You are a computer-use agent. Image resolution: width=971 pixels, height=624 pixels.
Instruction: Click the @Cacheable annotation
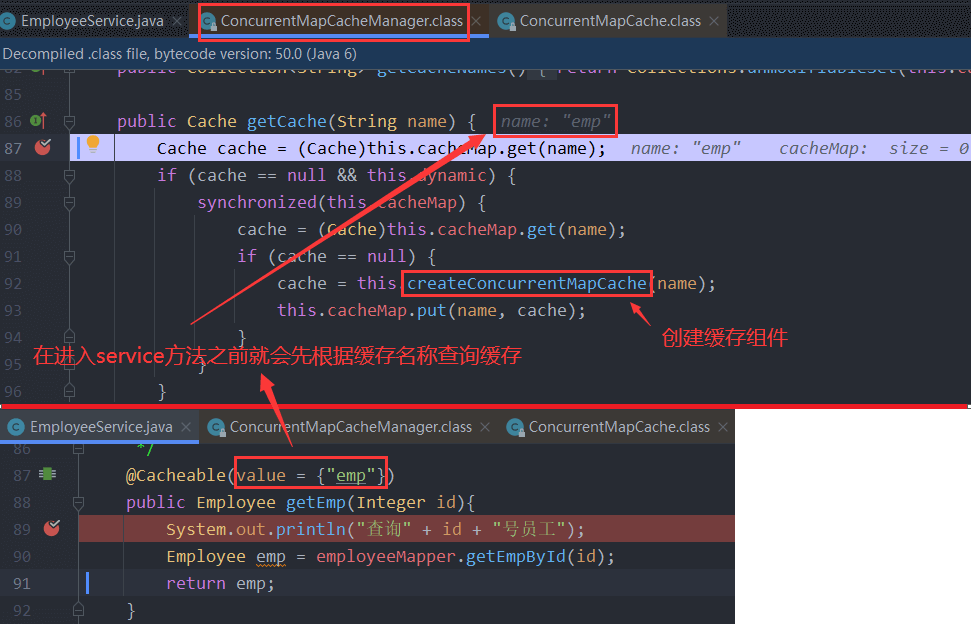pyautogui.click(x=176, y=475)
